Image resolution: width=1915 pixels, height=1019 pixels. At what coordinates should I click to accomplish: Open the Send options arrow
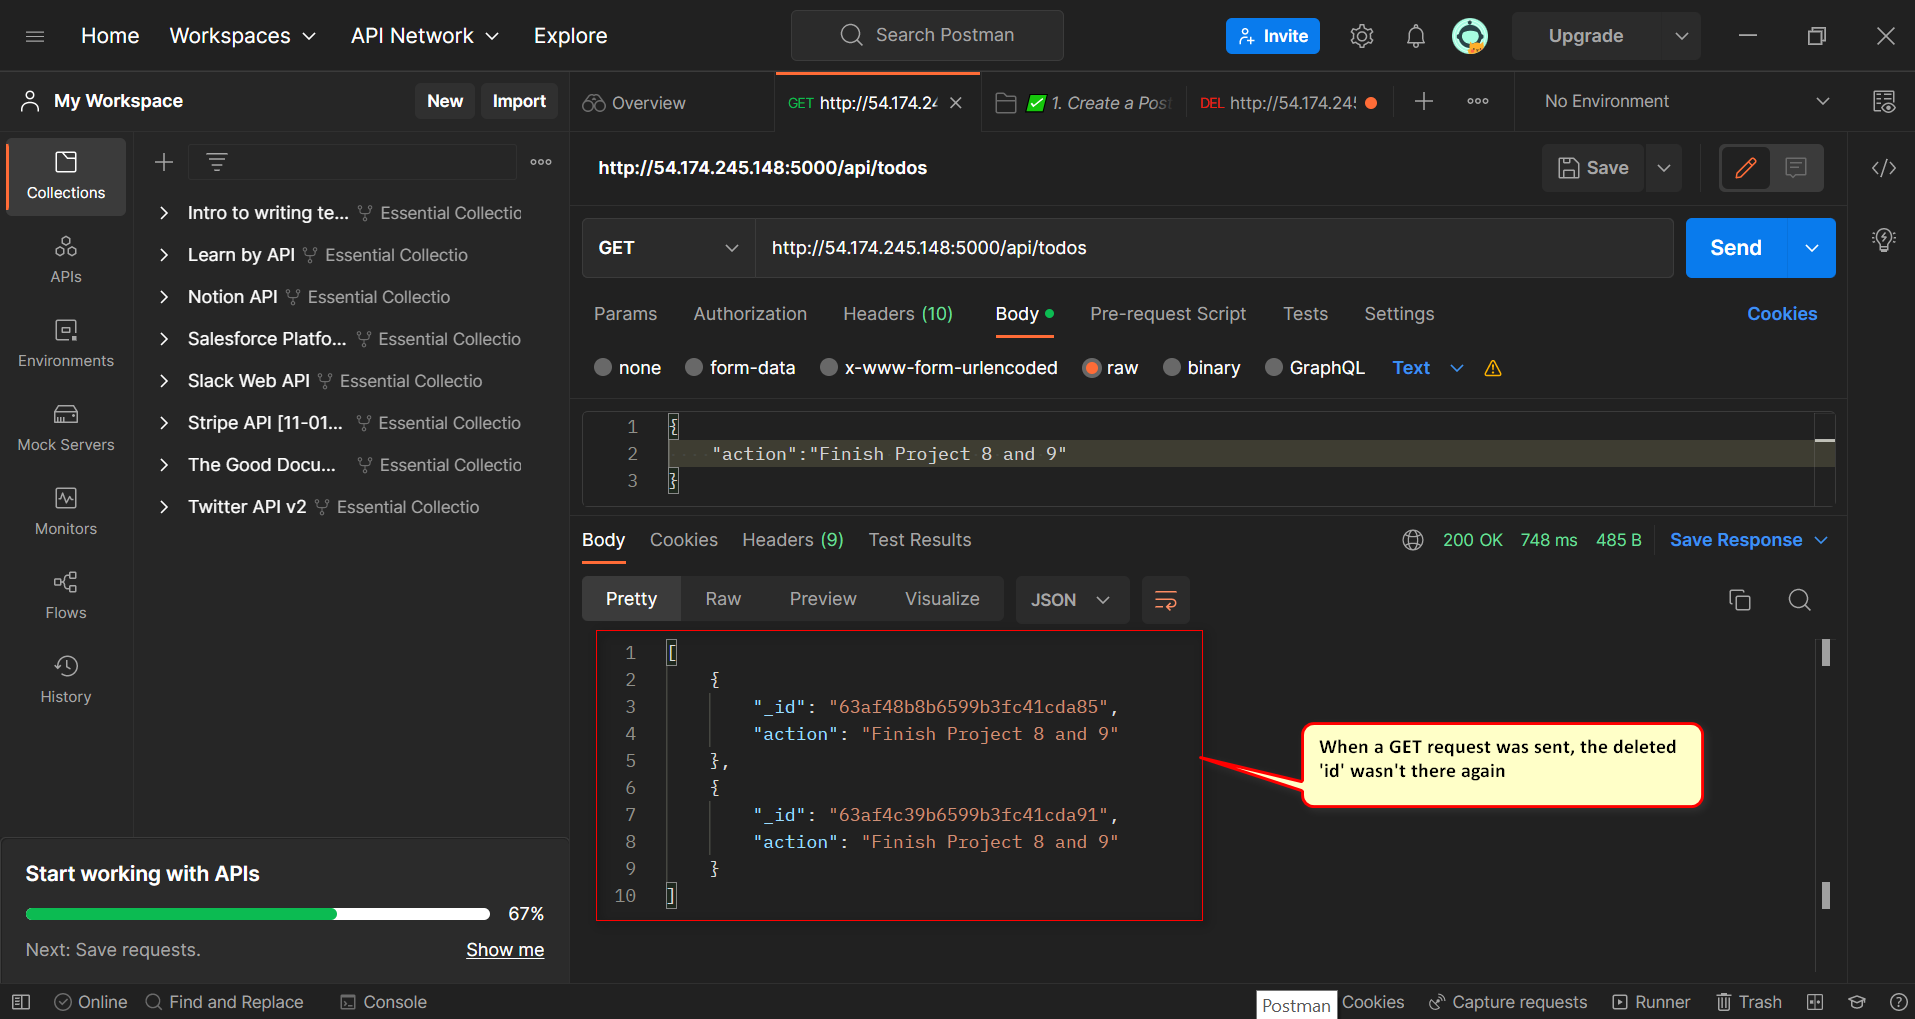pos(1812,248)
